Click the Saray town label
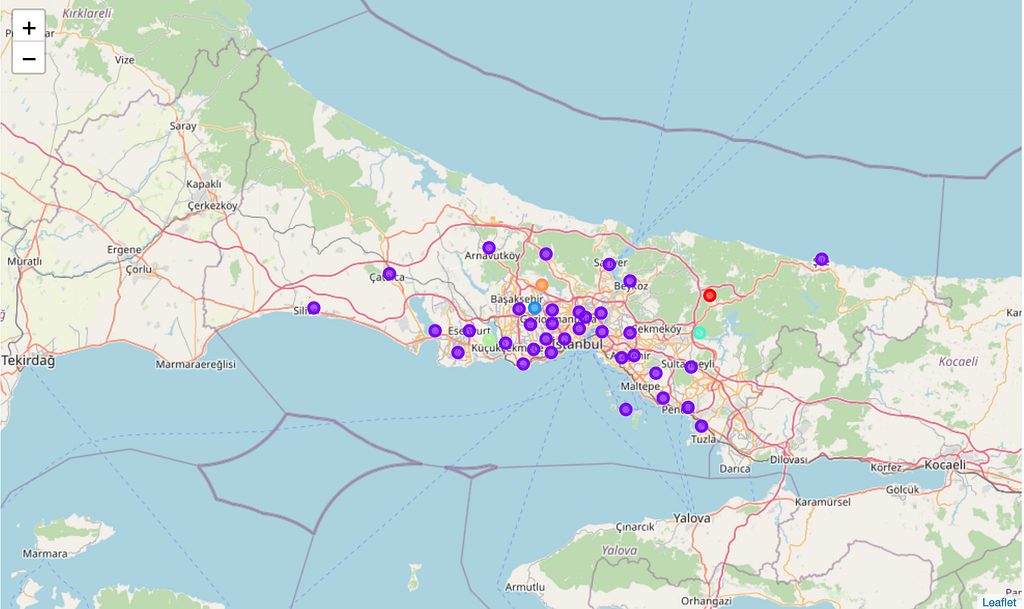Image resolution: width=1024 pixels, height=609 pixels. tap(183, 126)
